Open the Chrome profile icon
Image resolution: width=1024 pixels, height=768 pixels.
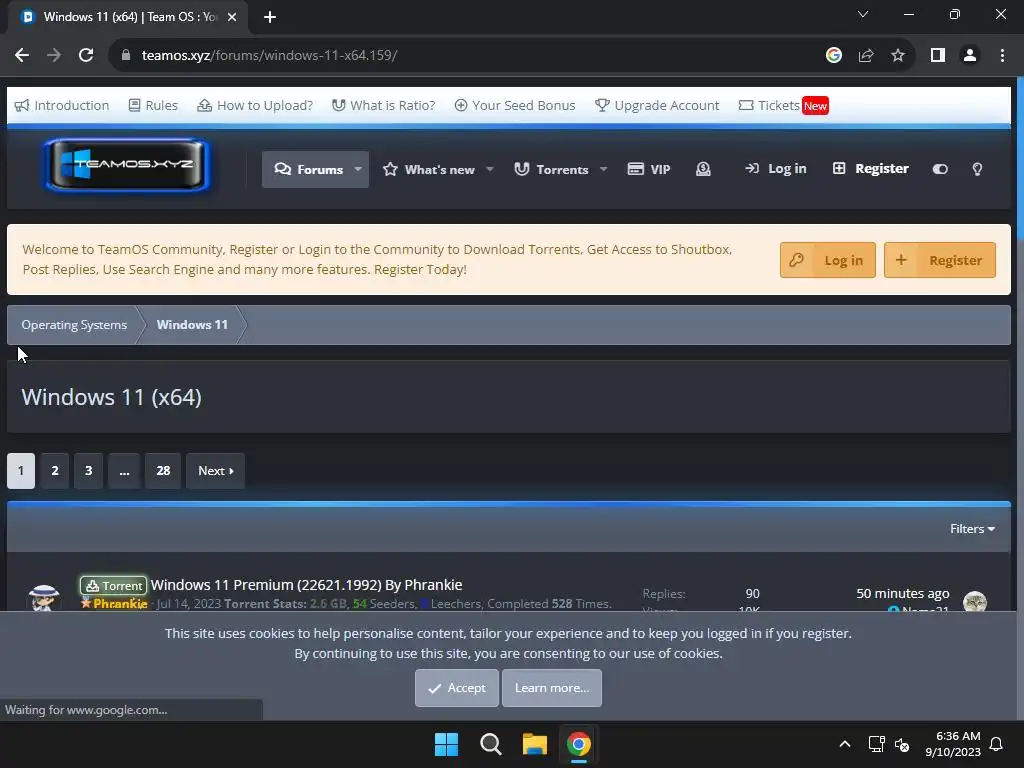(x=970, y=56)
